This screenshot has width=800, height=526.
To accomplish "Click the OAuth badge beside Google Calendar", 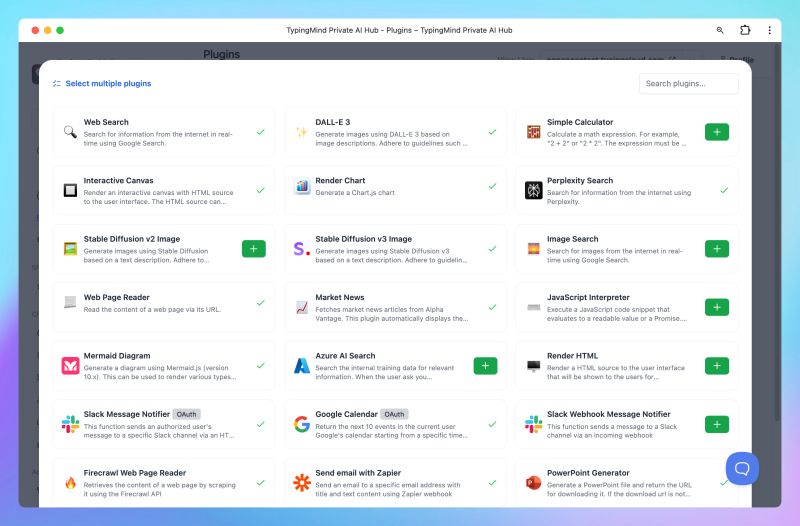I will pos(394,414).
